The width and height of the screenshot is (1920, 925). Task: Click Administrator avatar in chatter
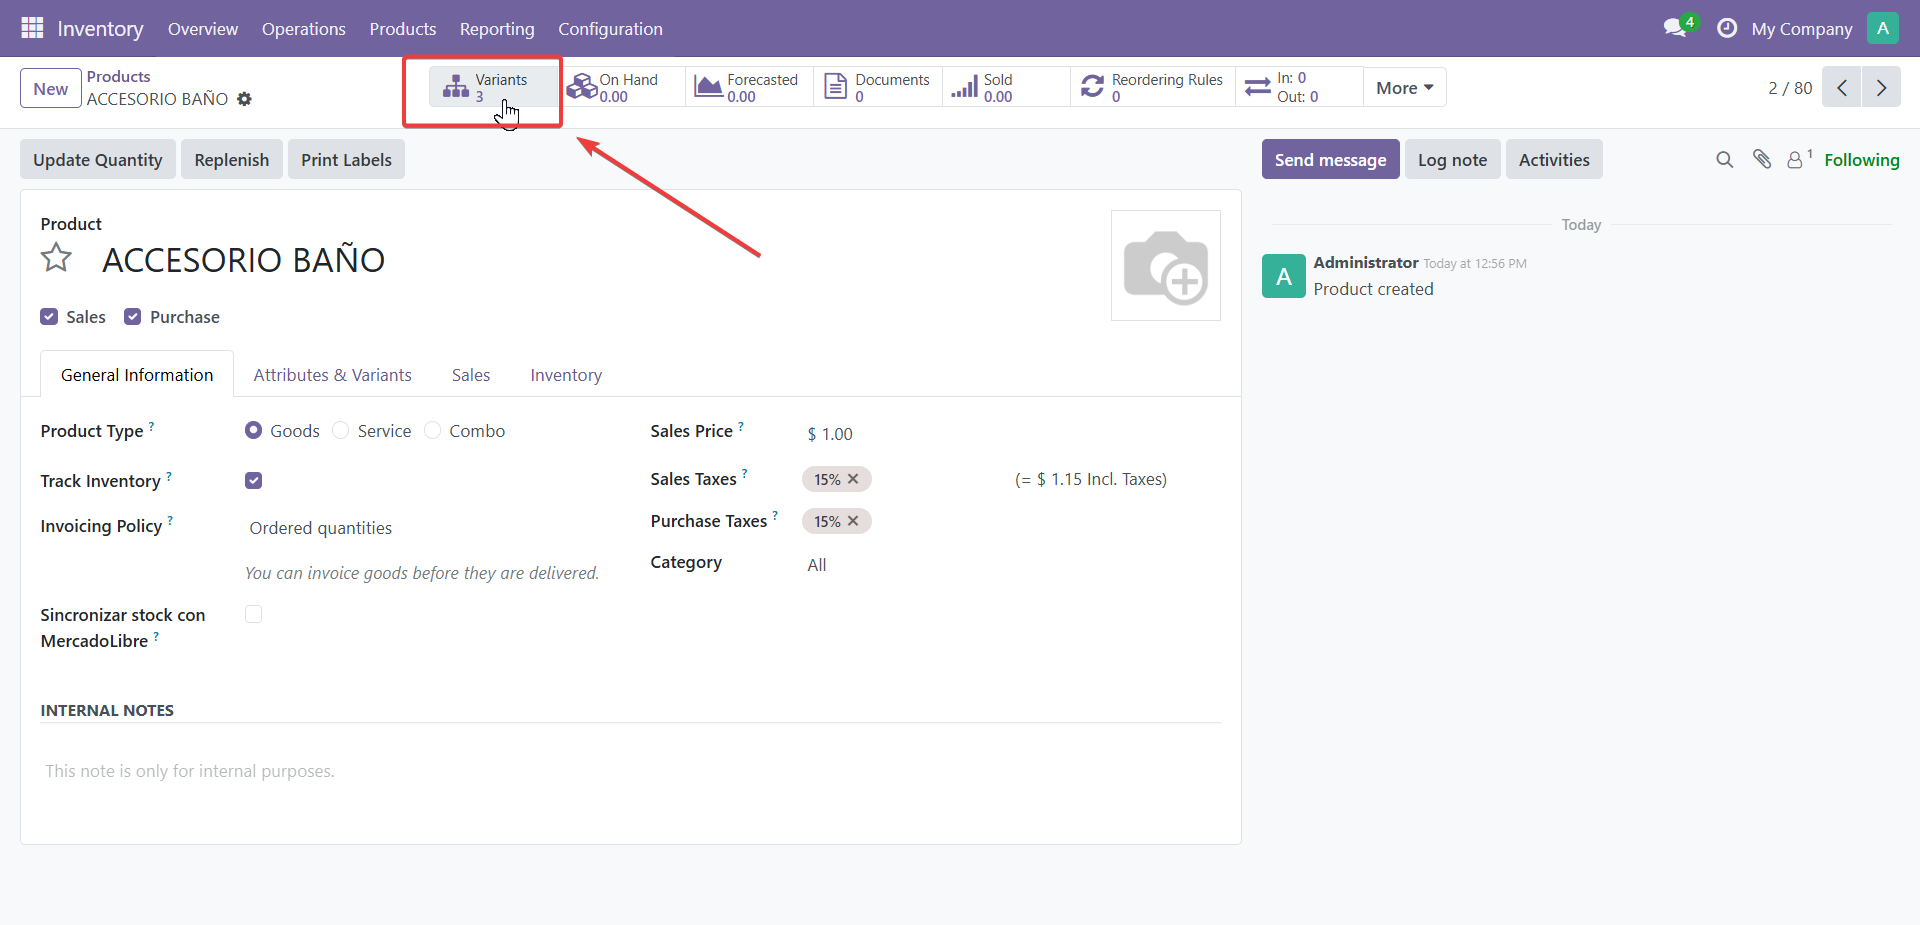click(1284, 276)
